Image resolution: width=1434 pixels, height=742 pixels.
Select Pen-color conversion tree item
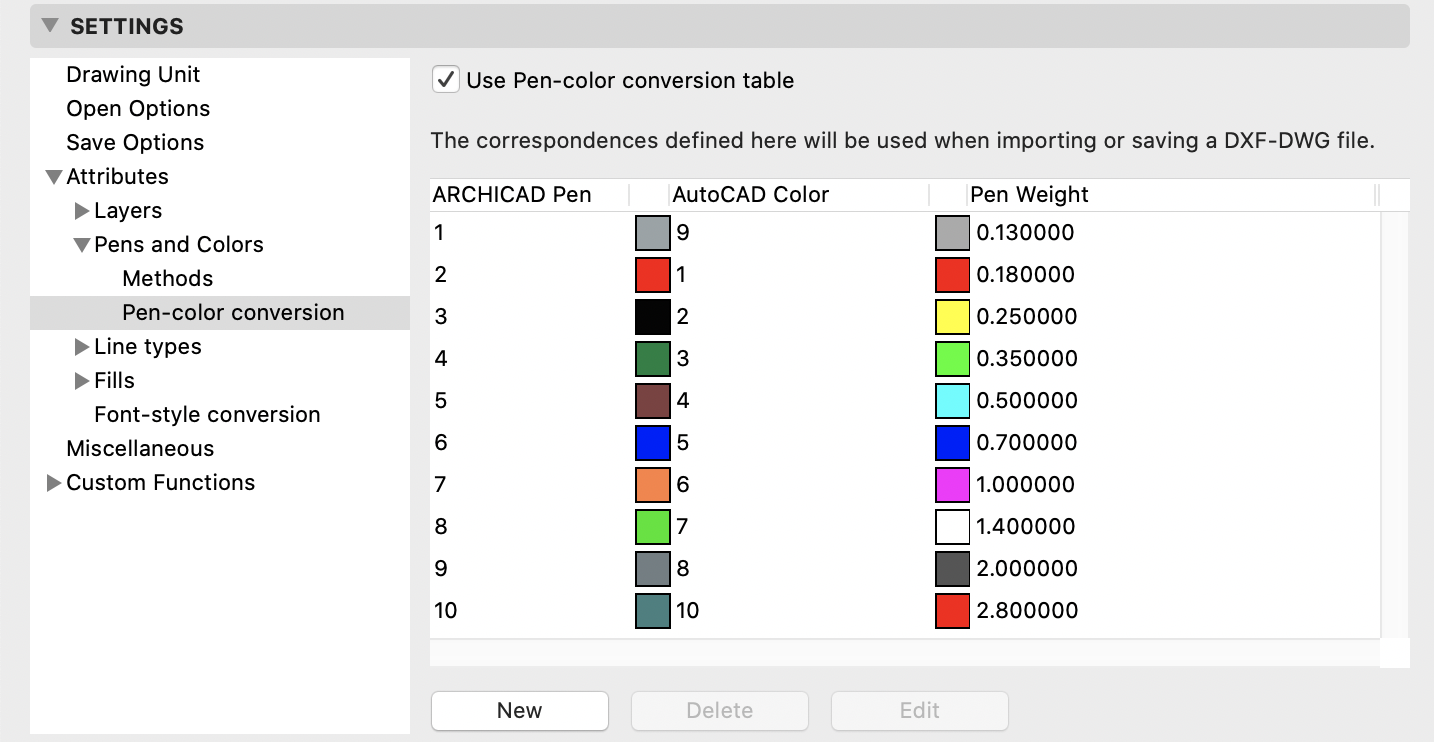(x=220, y=313)
